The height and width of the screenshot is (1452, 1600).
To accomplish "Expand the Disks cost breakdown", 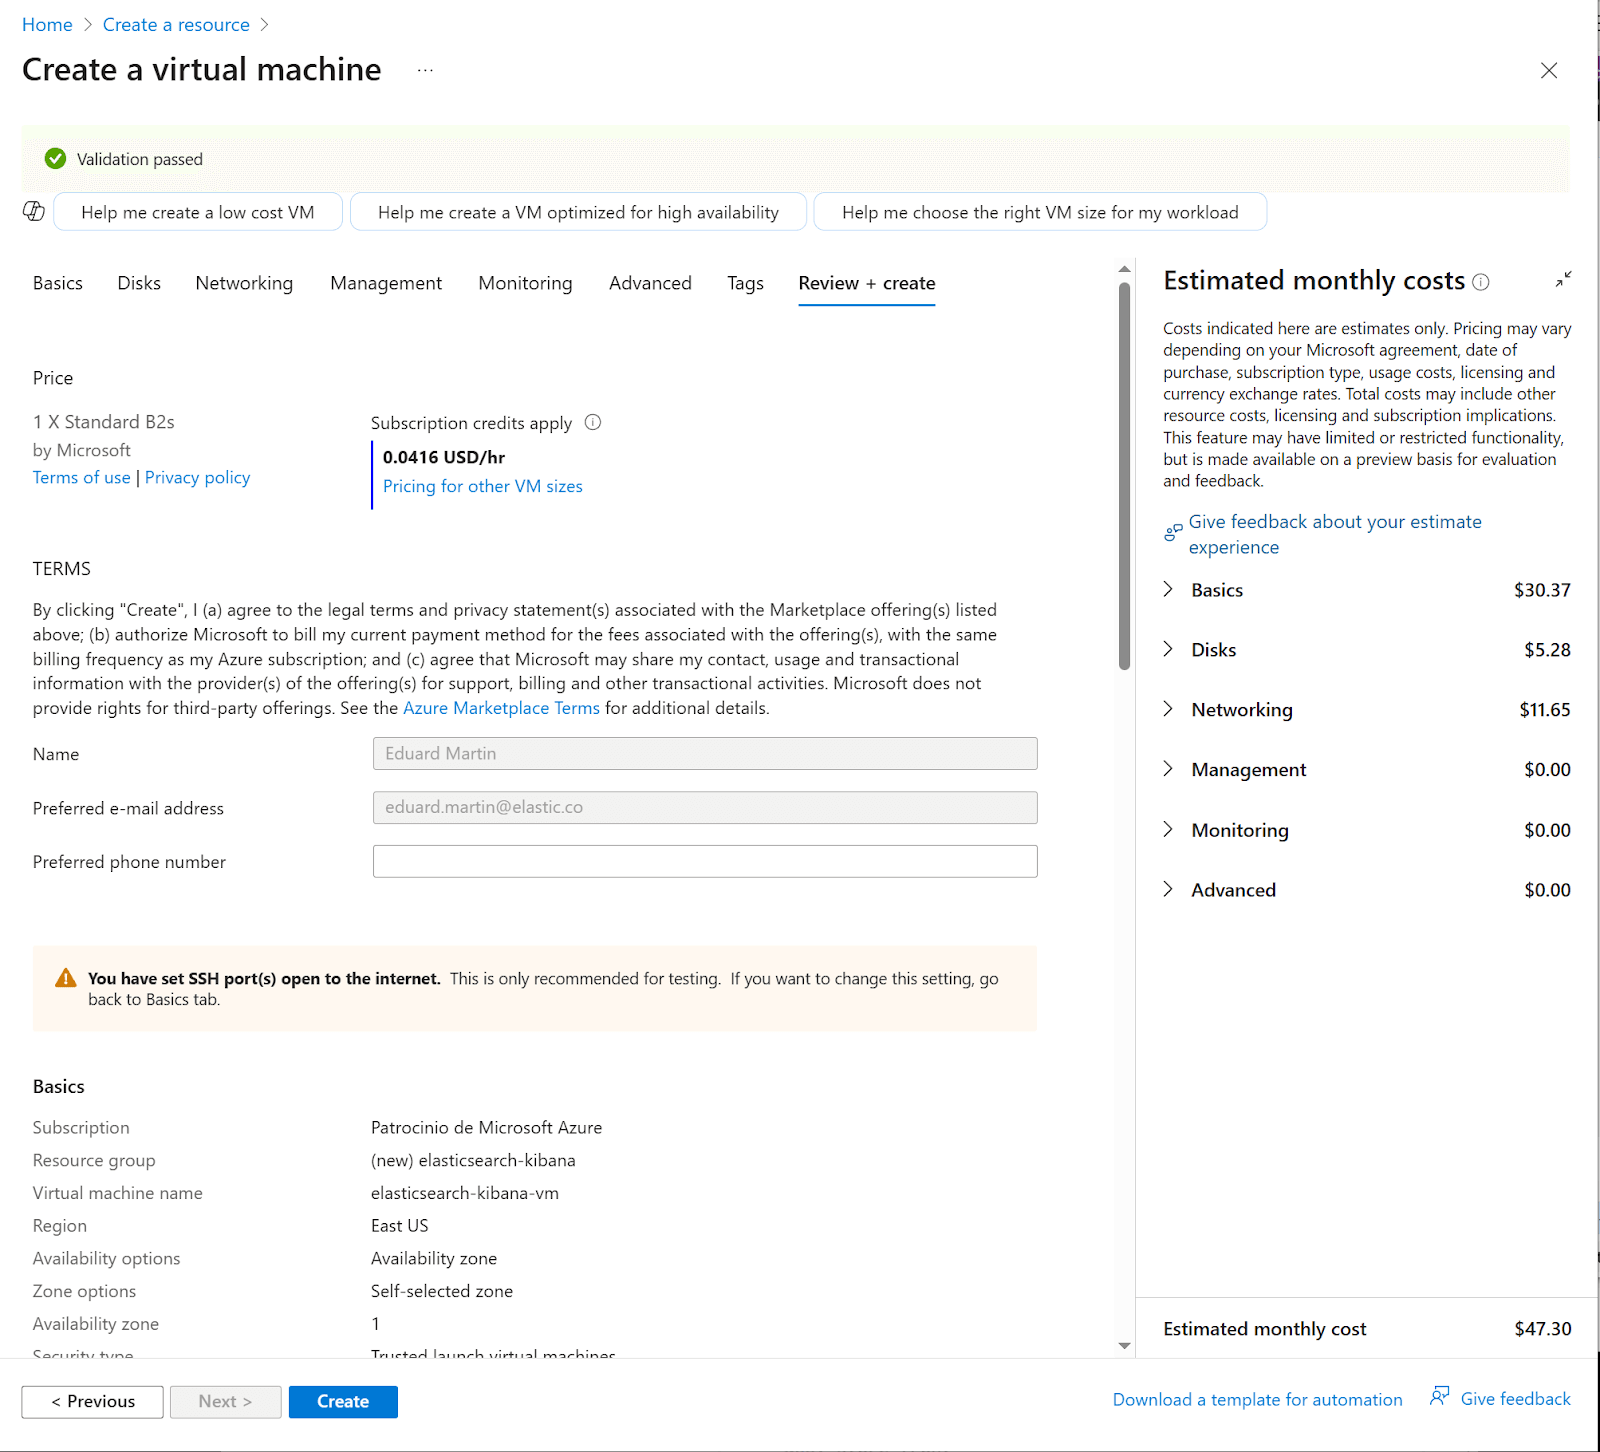I will click(x=1168, y=649).
